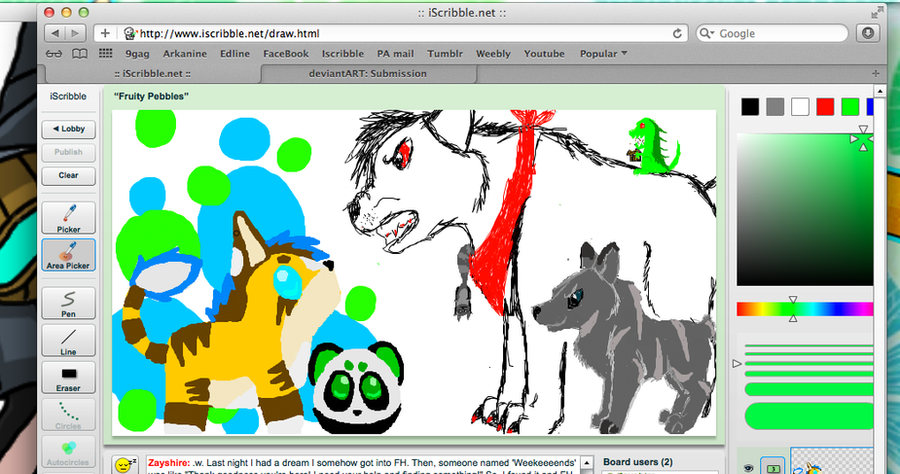
Task: Select the Autocircles tool
Action: [68, 452]
